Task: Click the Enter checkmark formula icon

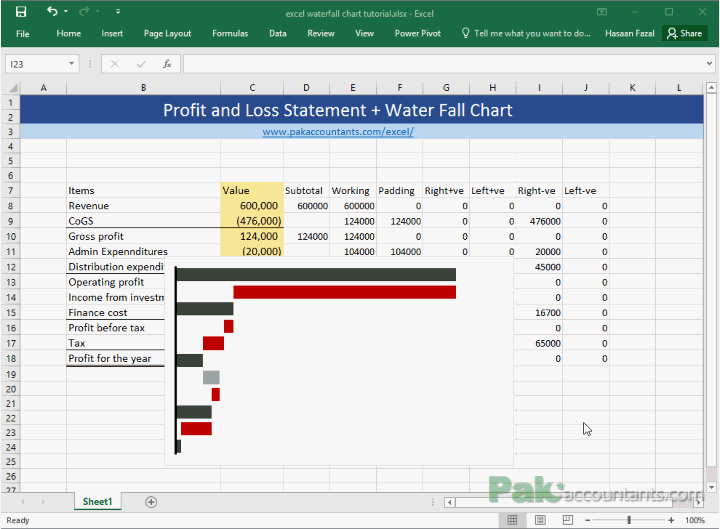Action: [141, 64]
